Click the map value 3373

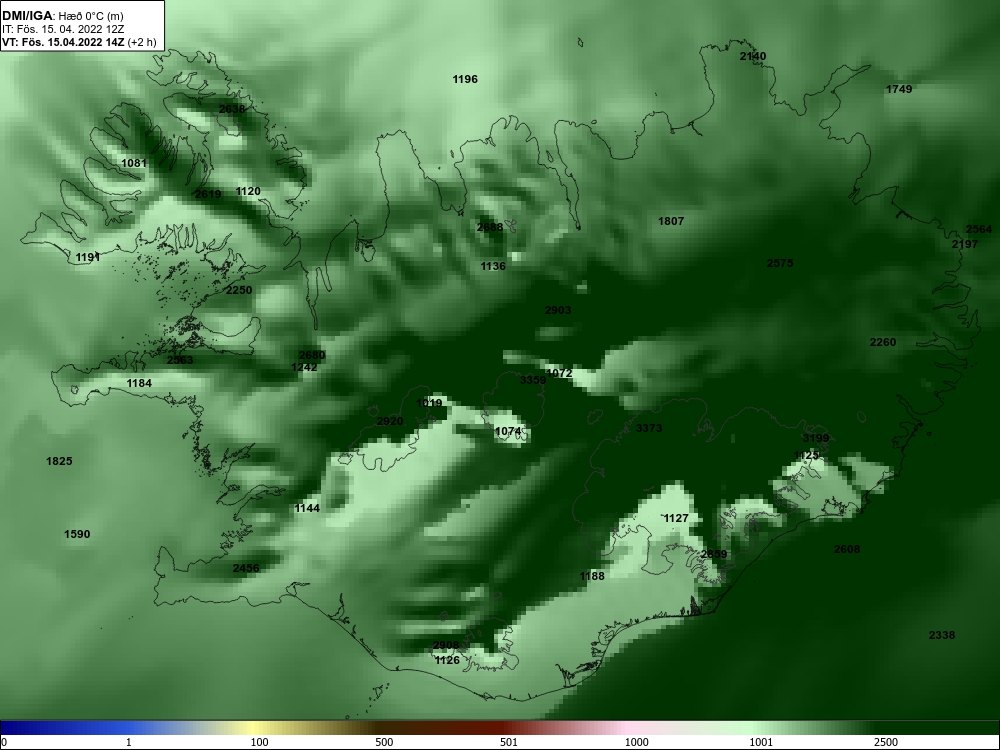point(649,428)
